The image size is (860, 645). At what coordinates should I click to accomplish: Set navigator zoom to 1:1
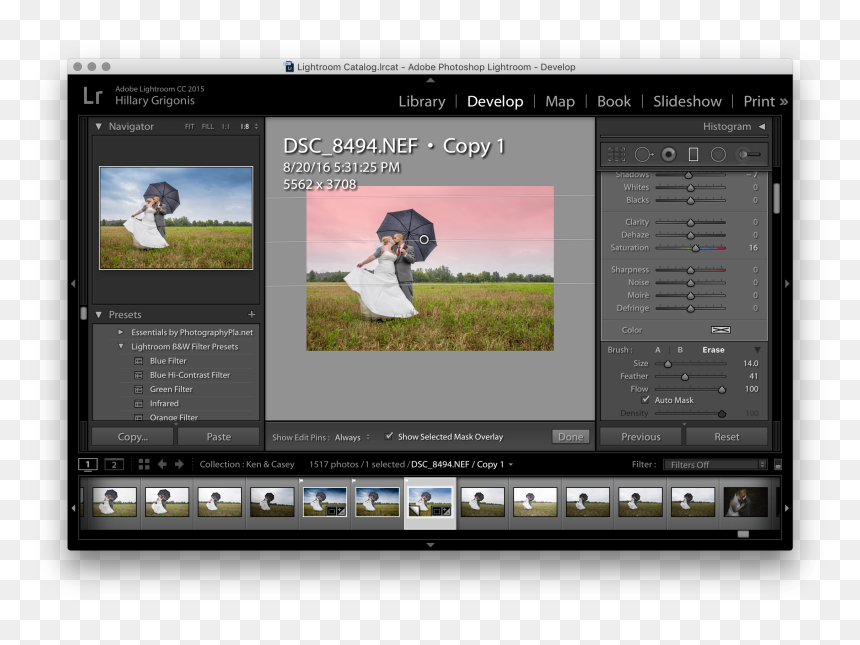(225, 127)
